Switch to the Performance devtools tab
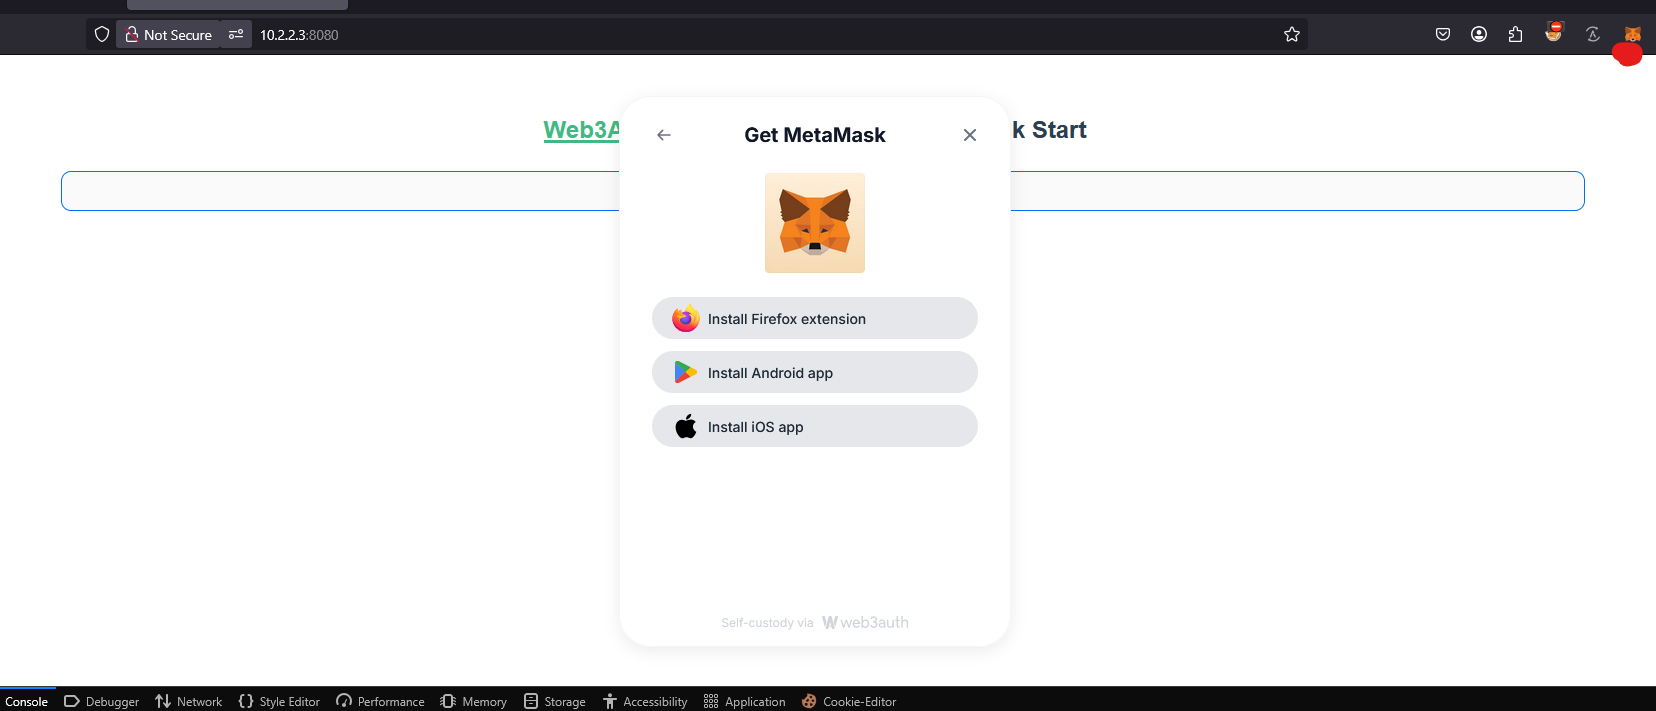This screenshot has width=1656, height=711. tap(380, 701)
